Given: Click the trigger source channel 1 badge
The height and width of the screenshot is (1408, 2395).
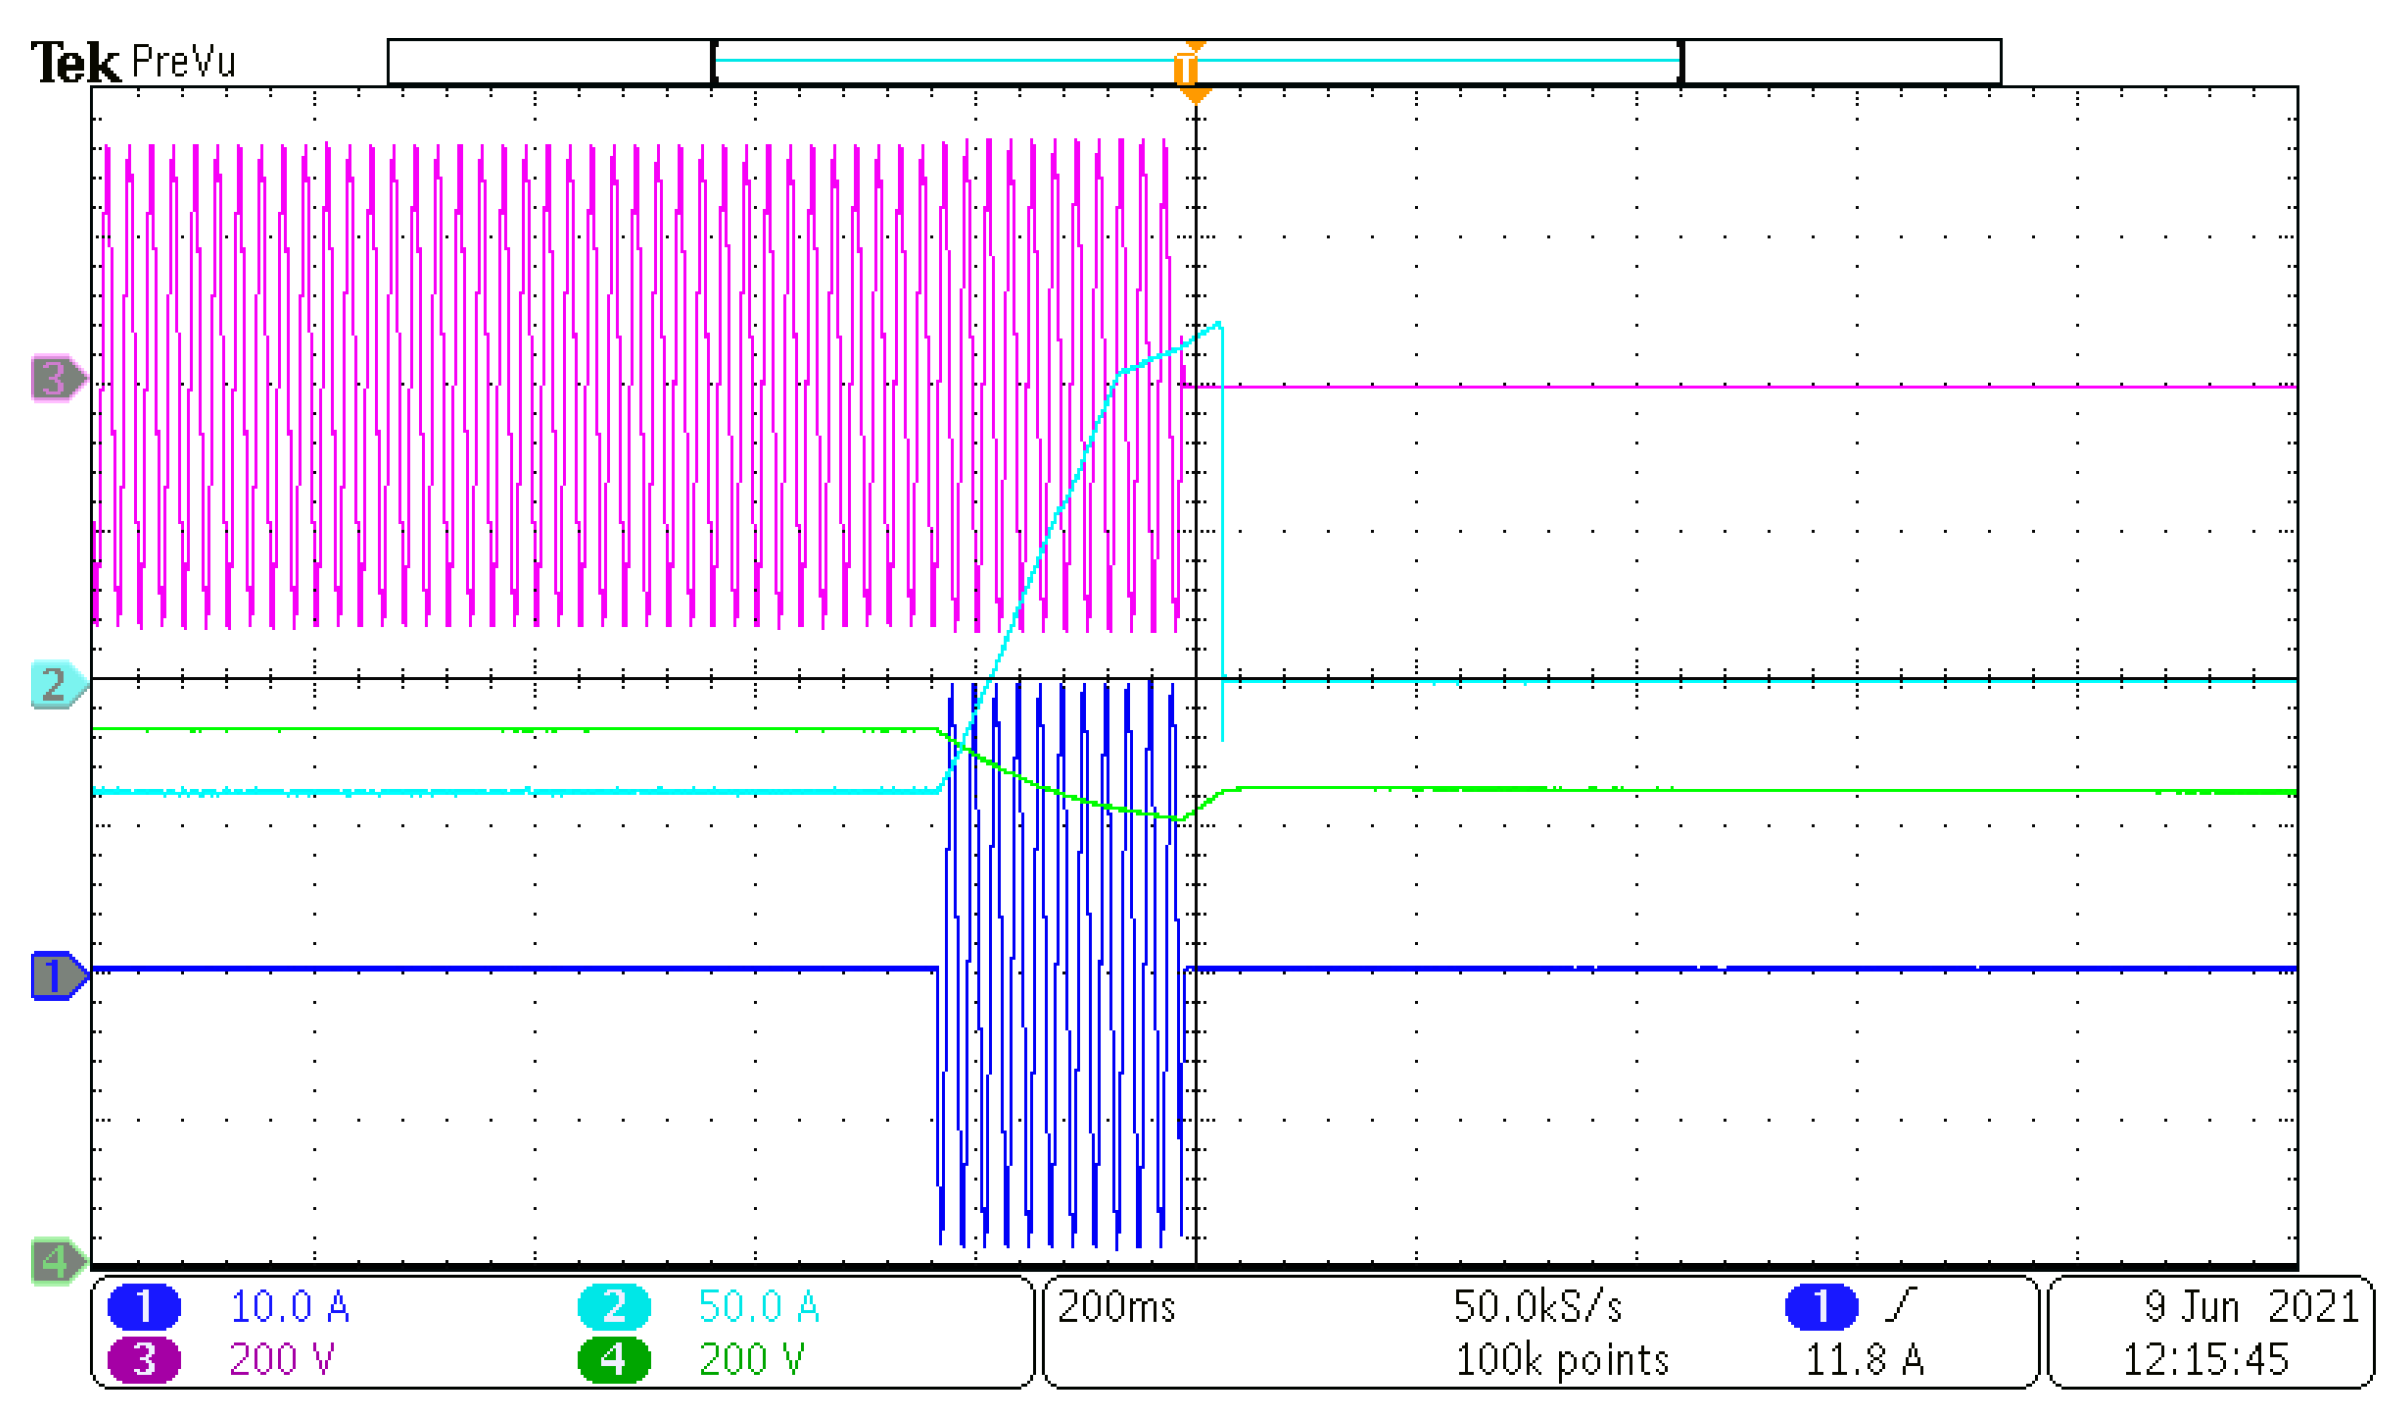Looking at the screenshot, I should (1822, 1307).
